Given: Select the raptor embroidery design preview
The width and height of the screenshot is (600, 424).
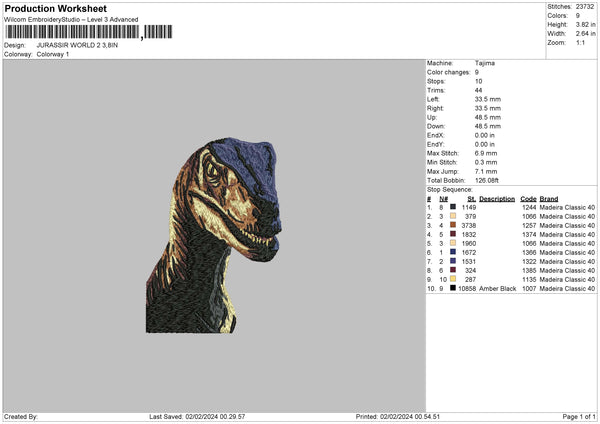Looking at the screenshot, I should (x=214, y=235).
